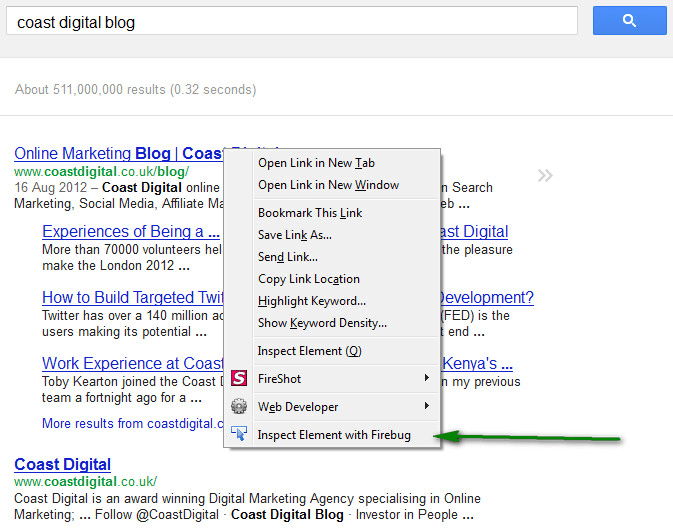Select Bookmark This Link

tap(310, 213)
